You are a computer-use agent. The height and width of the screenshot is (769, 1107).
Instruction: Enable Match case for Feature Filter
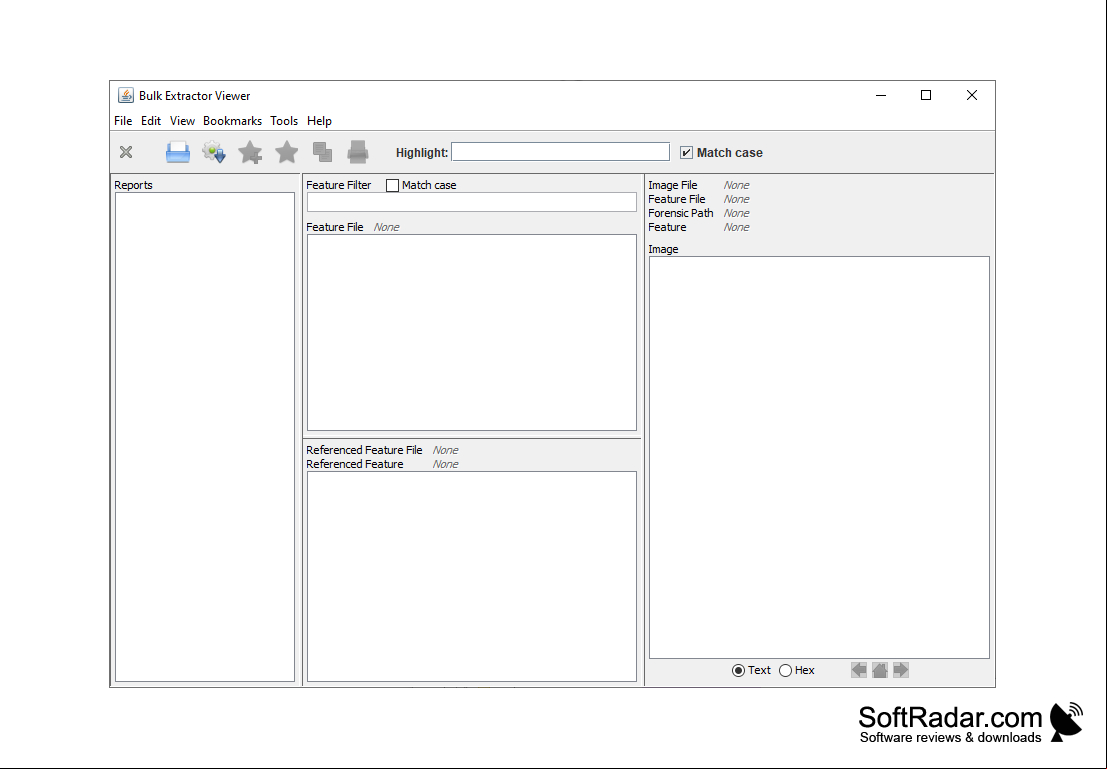pos(393,185)
